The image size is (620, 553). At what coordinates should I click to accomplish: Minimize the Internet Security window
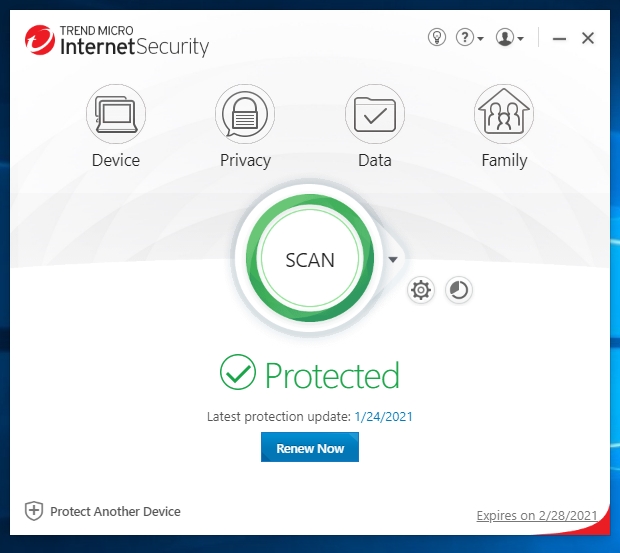(559, 39)
